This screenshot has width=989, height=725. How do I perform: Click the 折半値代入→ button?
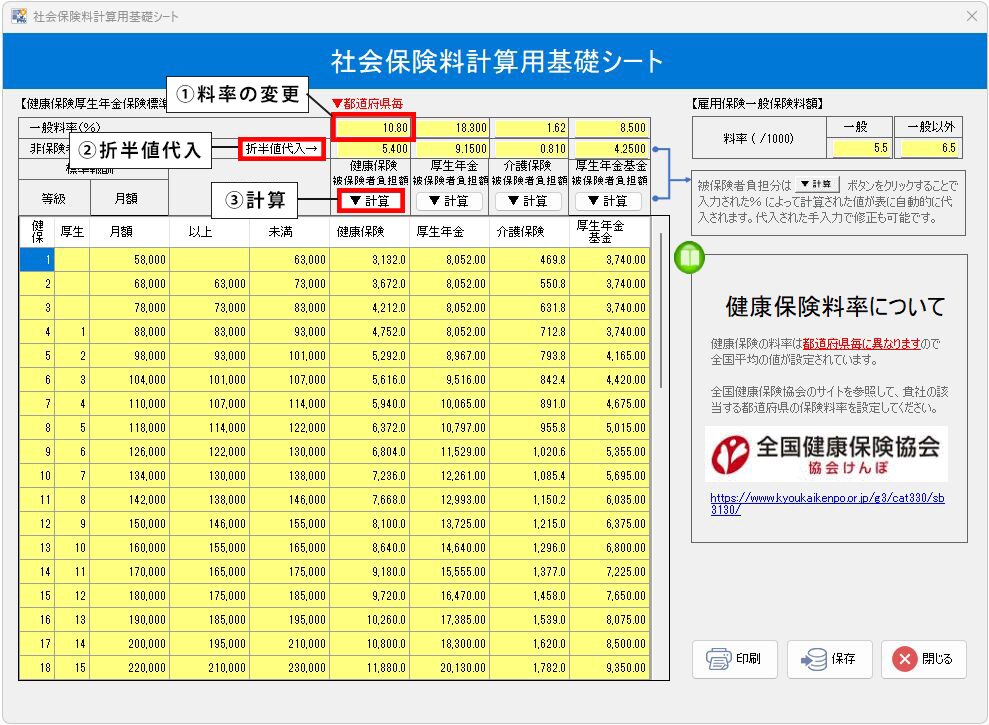[x=284, y=149]
